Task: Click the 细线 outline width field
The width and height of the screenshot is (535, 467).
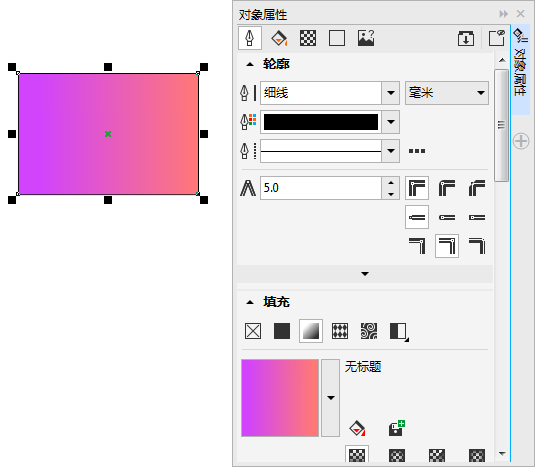Action: [321, 93]
